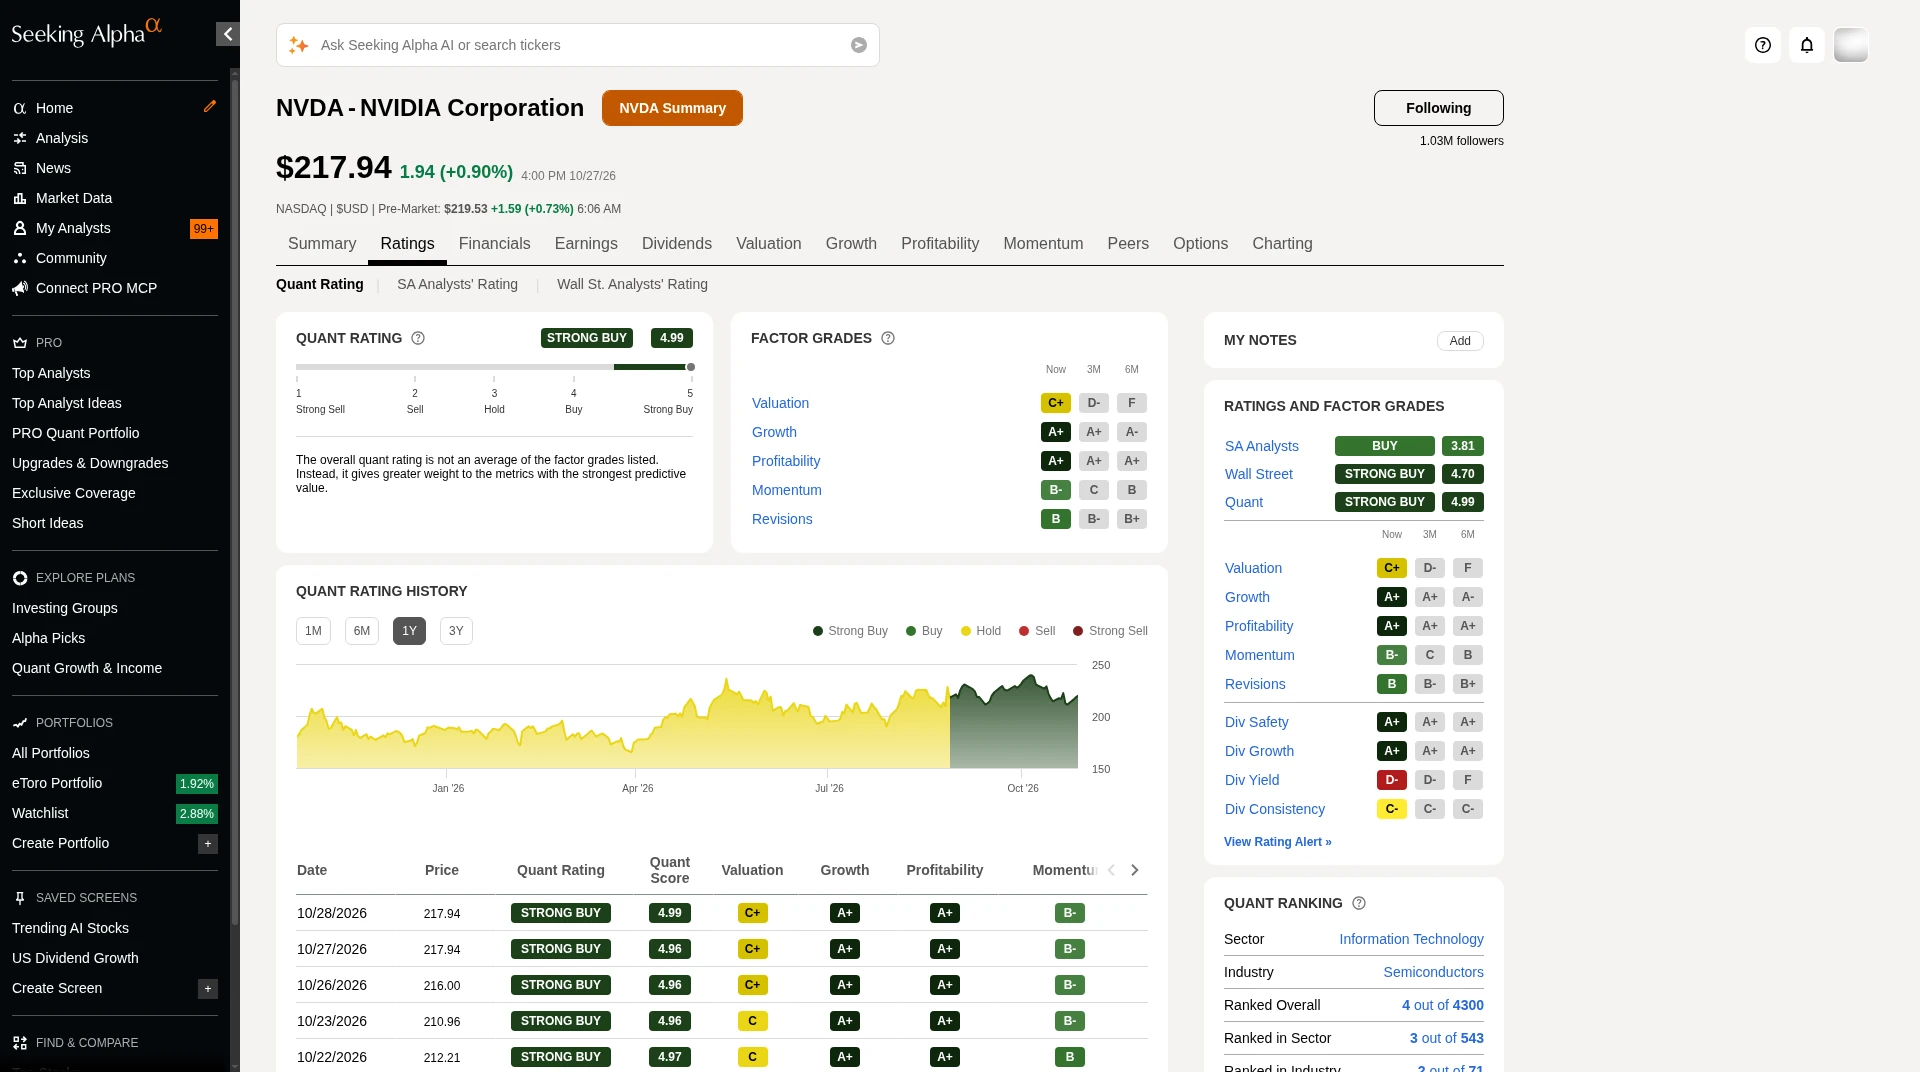Open the Home sidebar item

click(x=54, y=108)
